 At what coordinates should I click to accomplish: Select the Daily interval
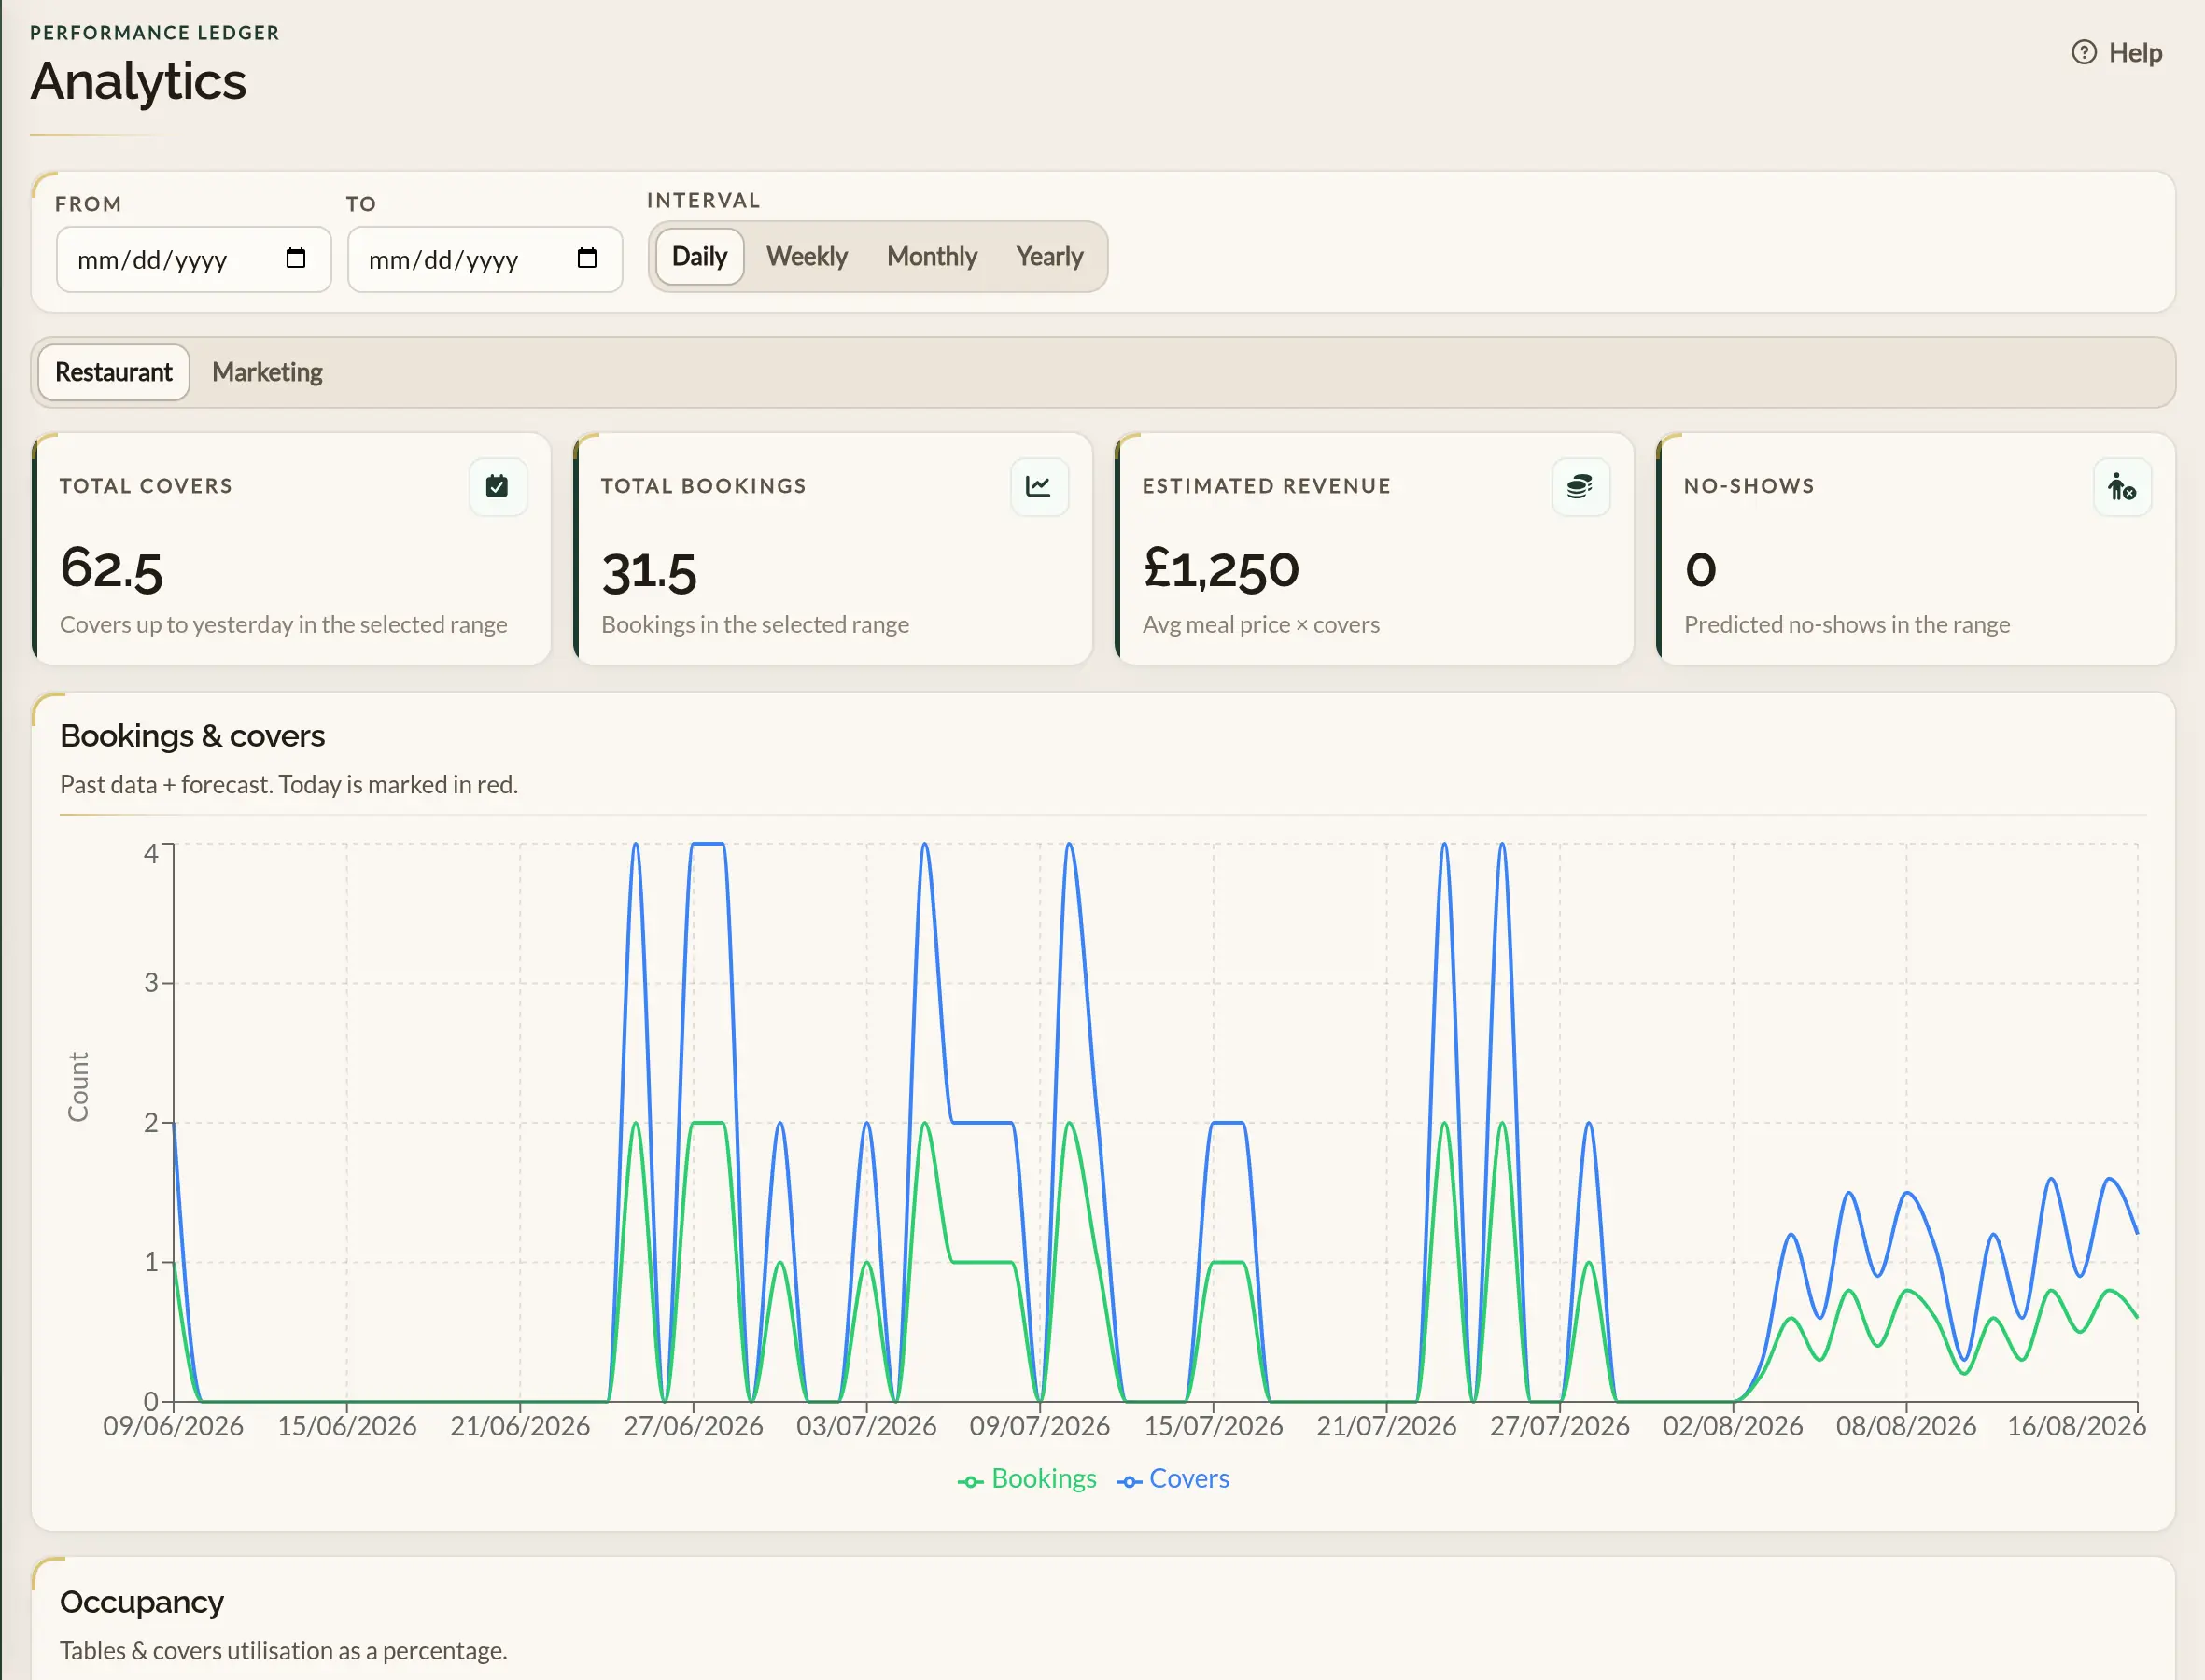pyautogui.click(x=699, y=257)
